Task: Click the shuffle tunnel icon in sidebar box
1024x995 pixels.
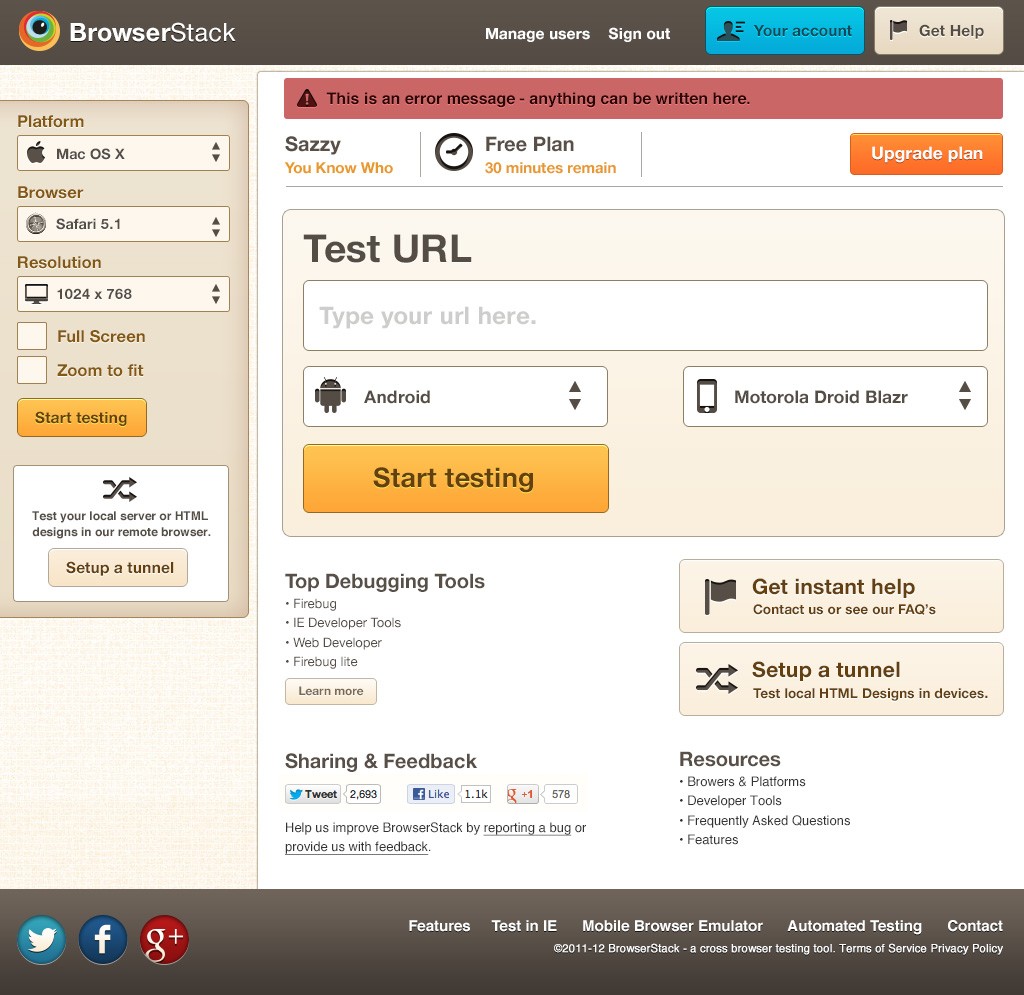Action: click(x=120, y=489)
